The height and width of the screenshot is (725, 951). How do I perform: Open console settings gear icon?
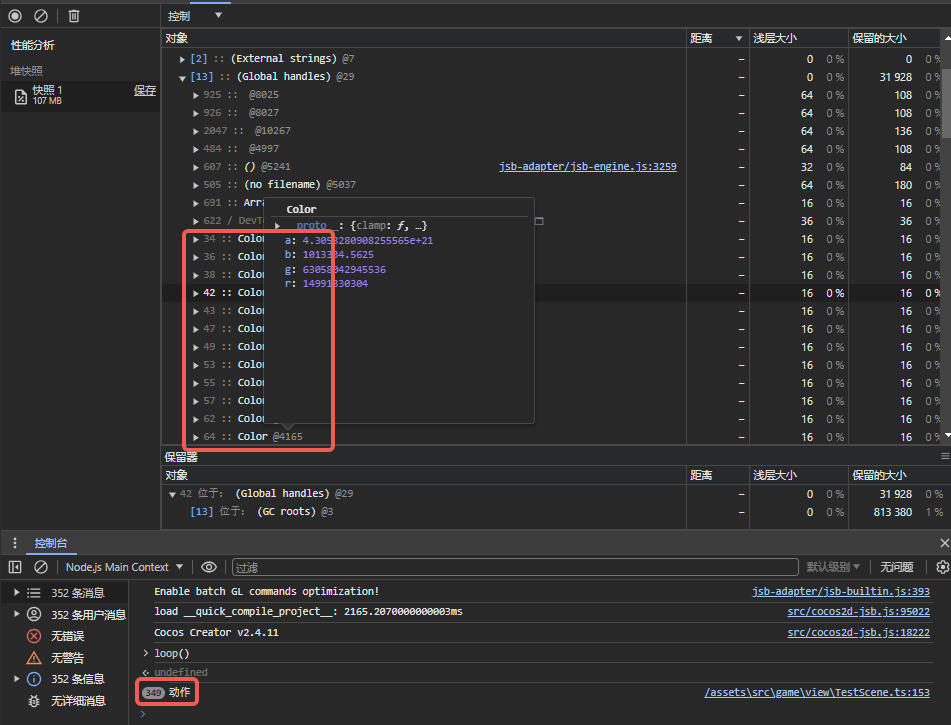pyautogui.click(x=943, y=567)
